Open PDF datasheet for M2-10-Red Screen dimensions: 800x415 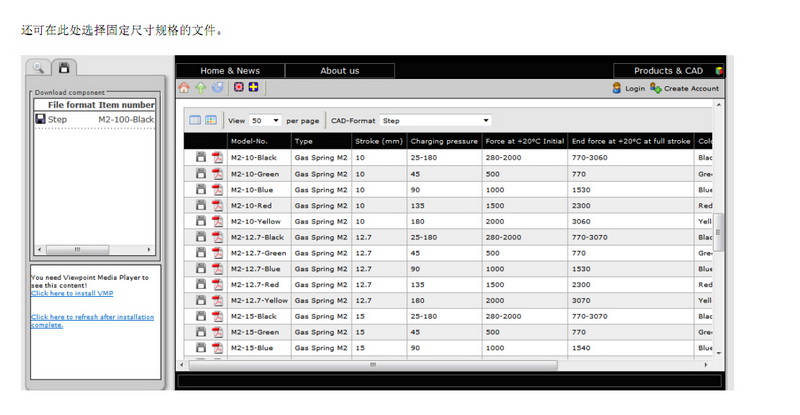218,206
